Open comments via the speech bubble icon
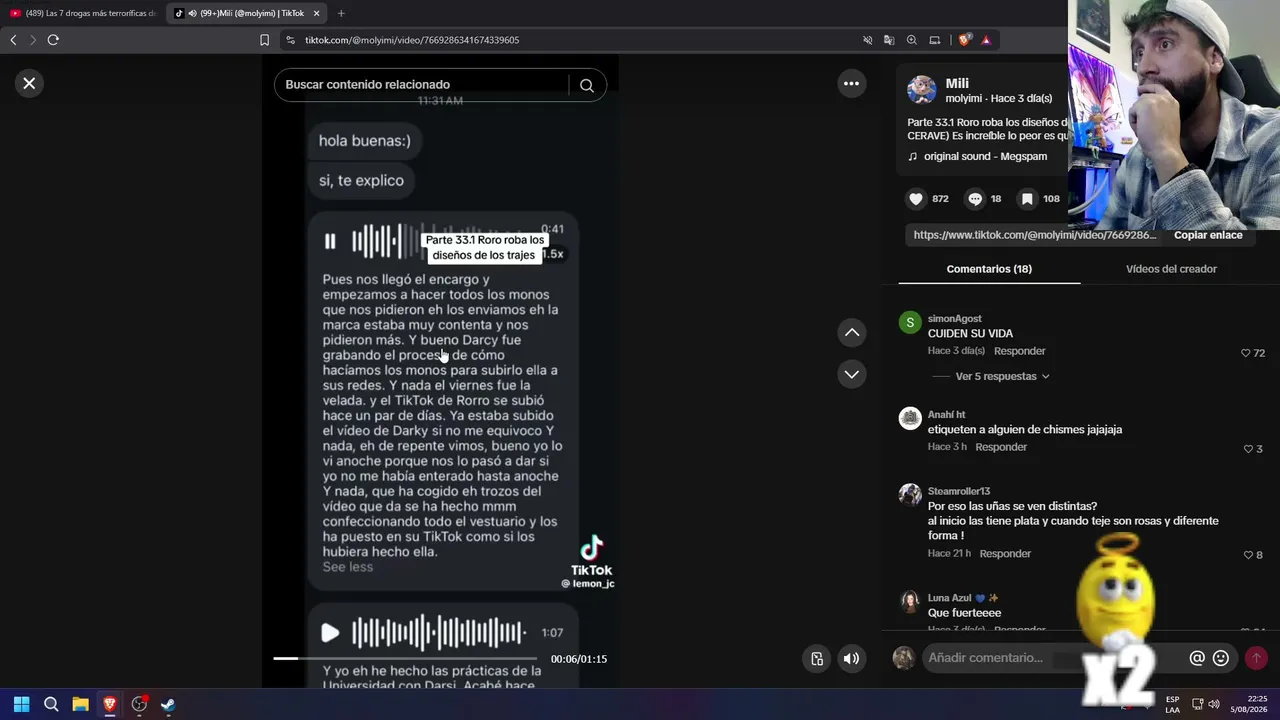The width and height of the screenshot is (1280, 720). click(x=975, y=199)
